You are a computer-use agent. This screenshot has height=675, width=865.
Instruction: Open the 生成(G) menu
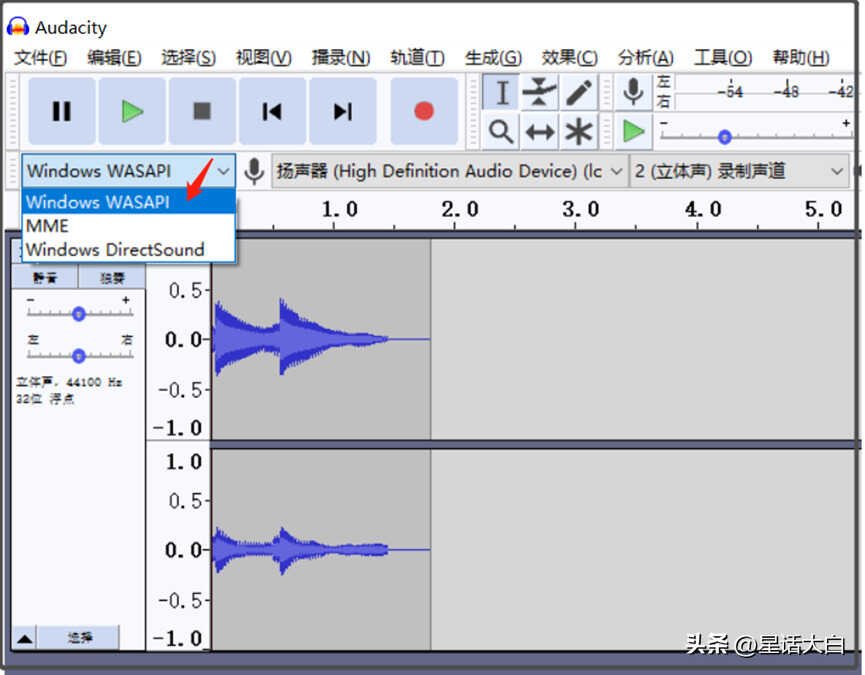[493, 57]
